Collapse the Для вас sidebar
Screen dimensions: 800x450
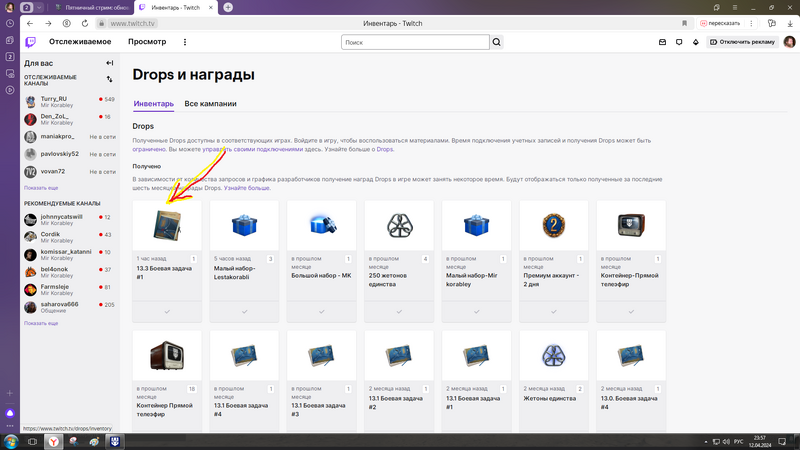click(x=110, y=63)
